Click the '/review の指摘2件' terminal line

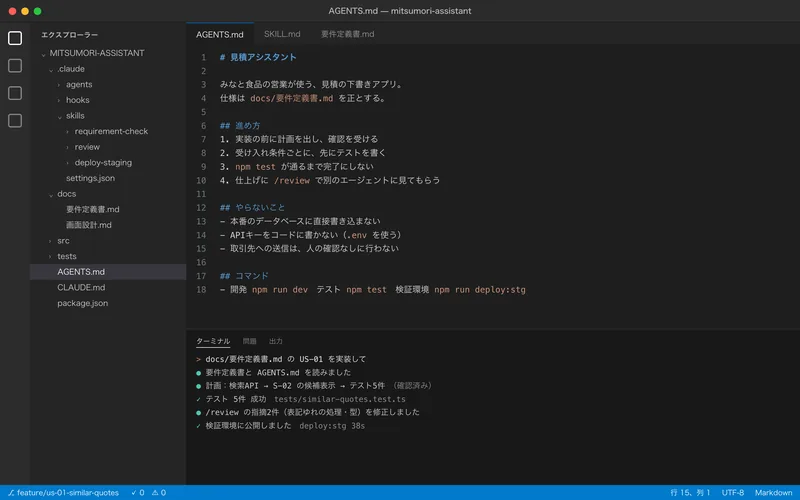[x=308, y=412]
